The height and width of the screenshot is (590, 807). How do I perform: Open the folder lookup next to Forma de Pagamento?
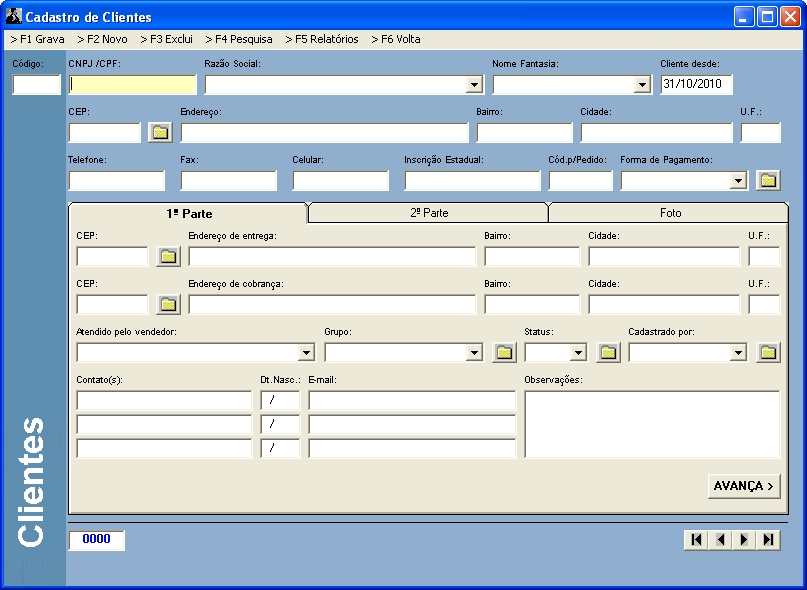coord(767,180)
